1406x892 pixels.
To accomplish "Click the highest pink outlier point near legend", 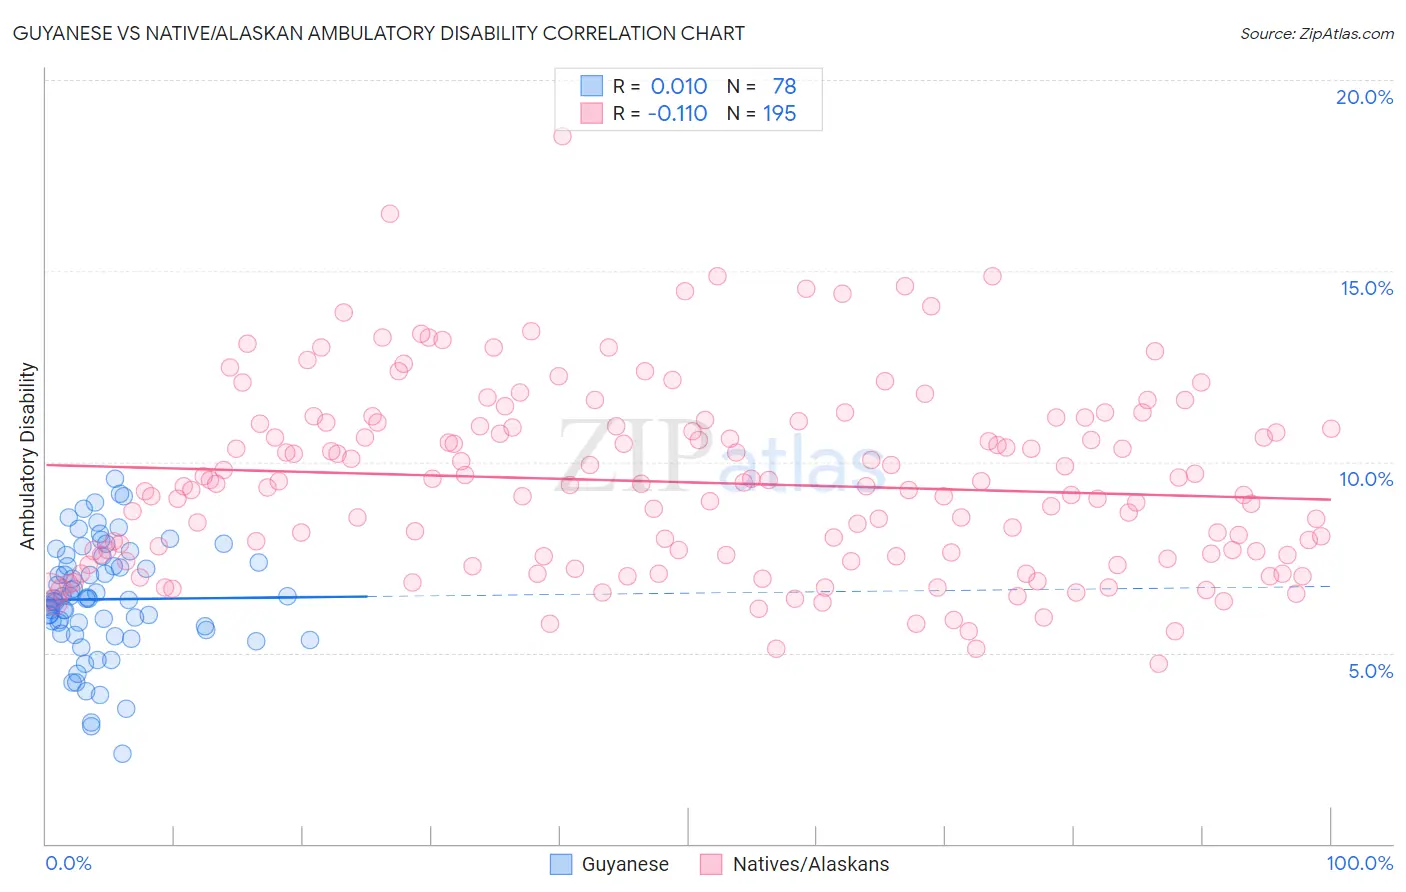I will [x=562, y=136].
